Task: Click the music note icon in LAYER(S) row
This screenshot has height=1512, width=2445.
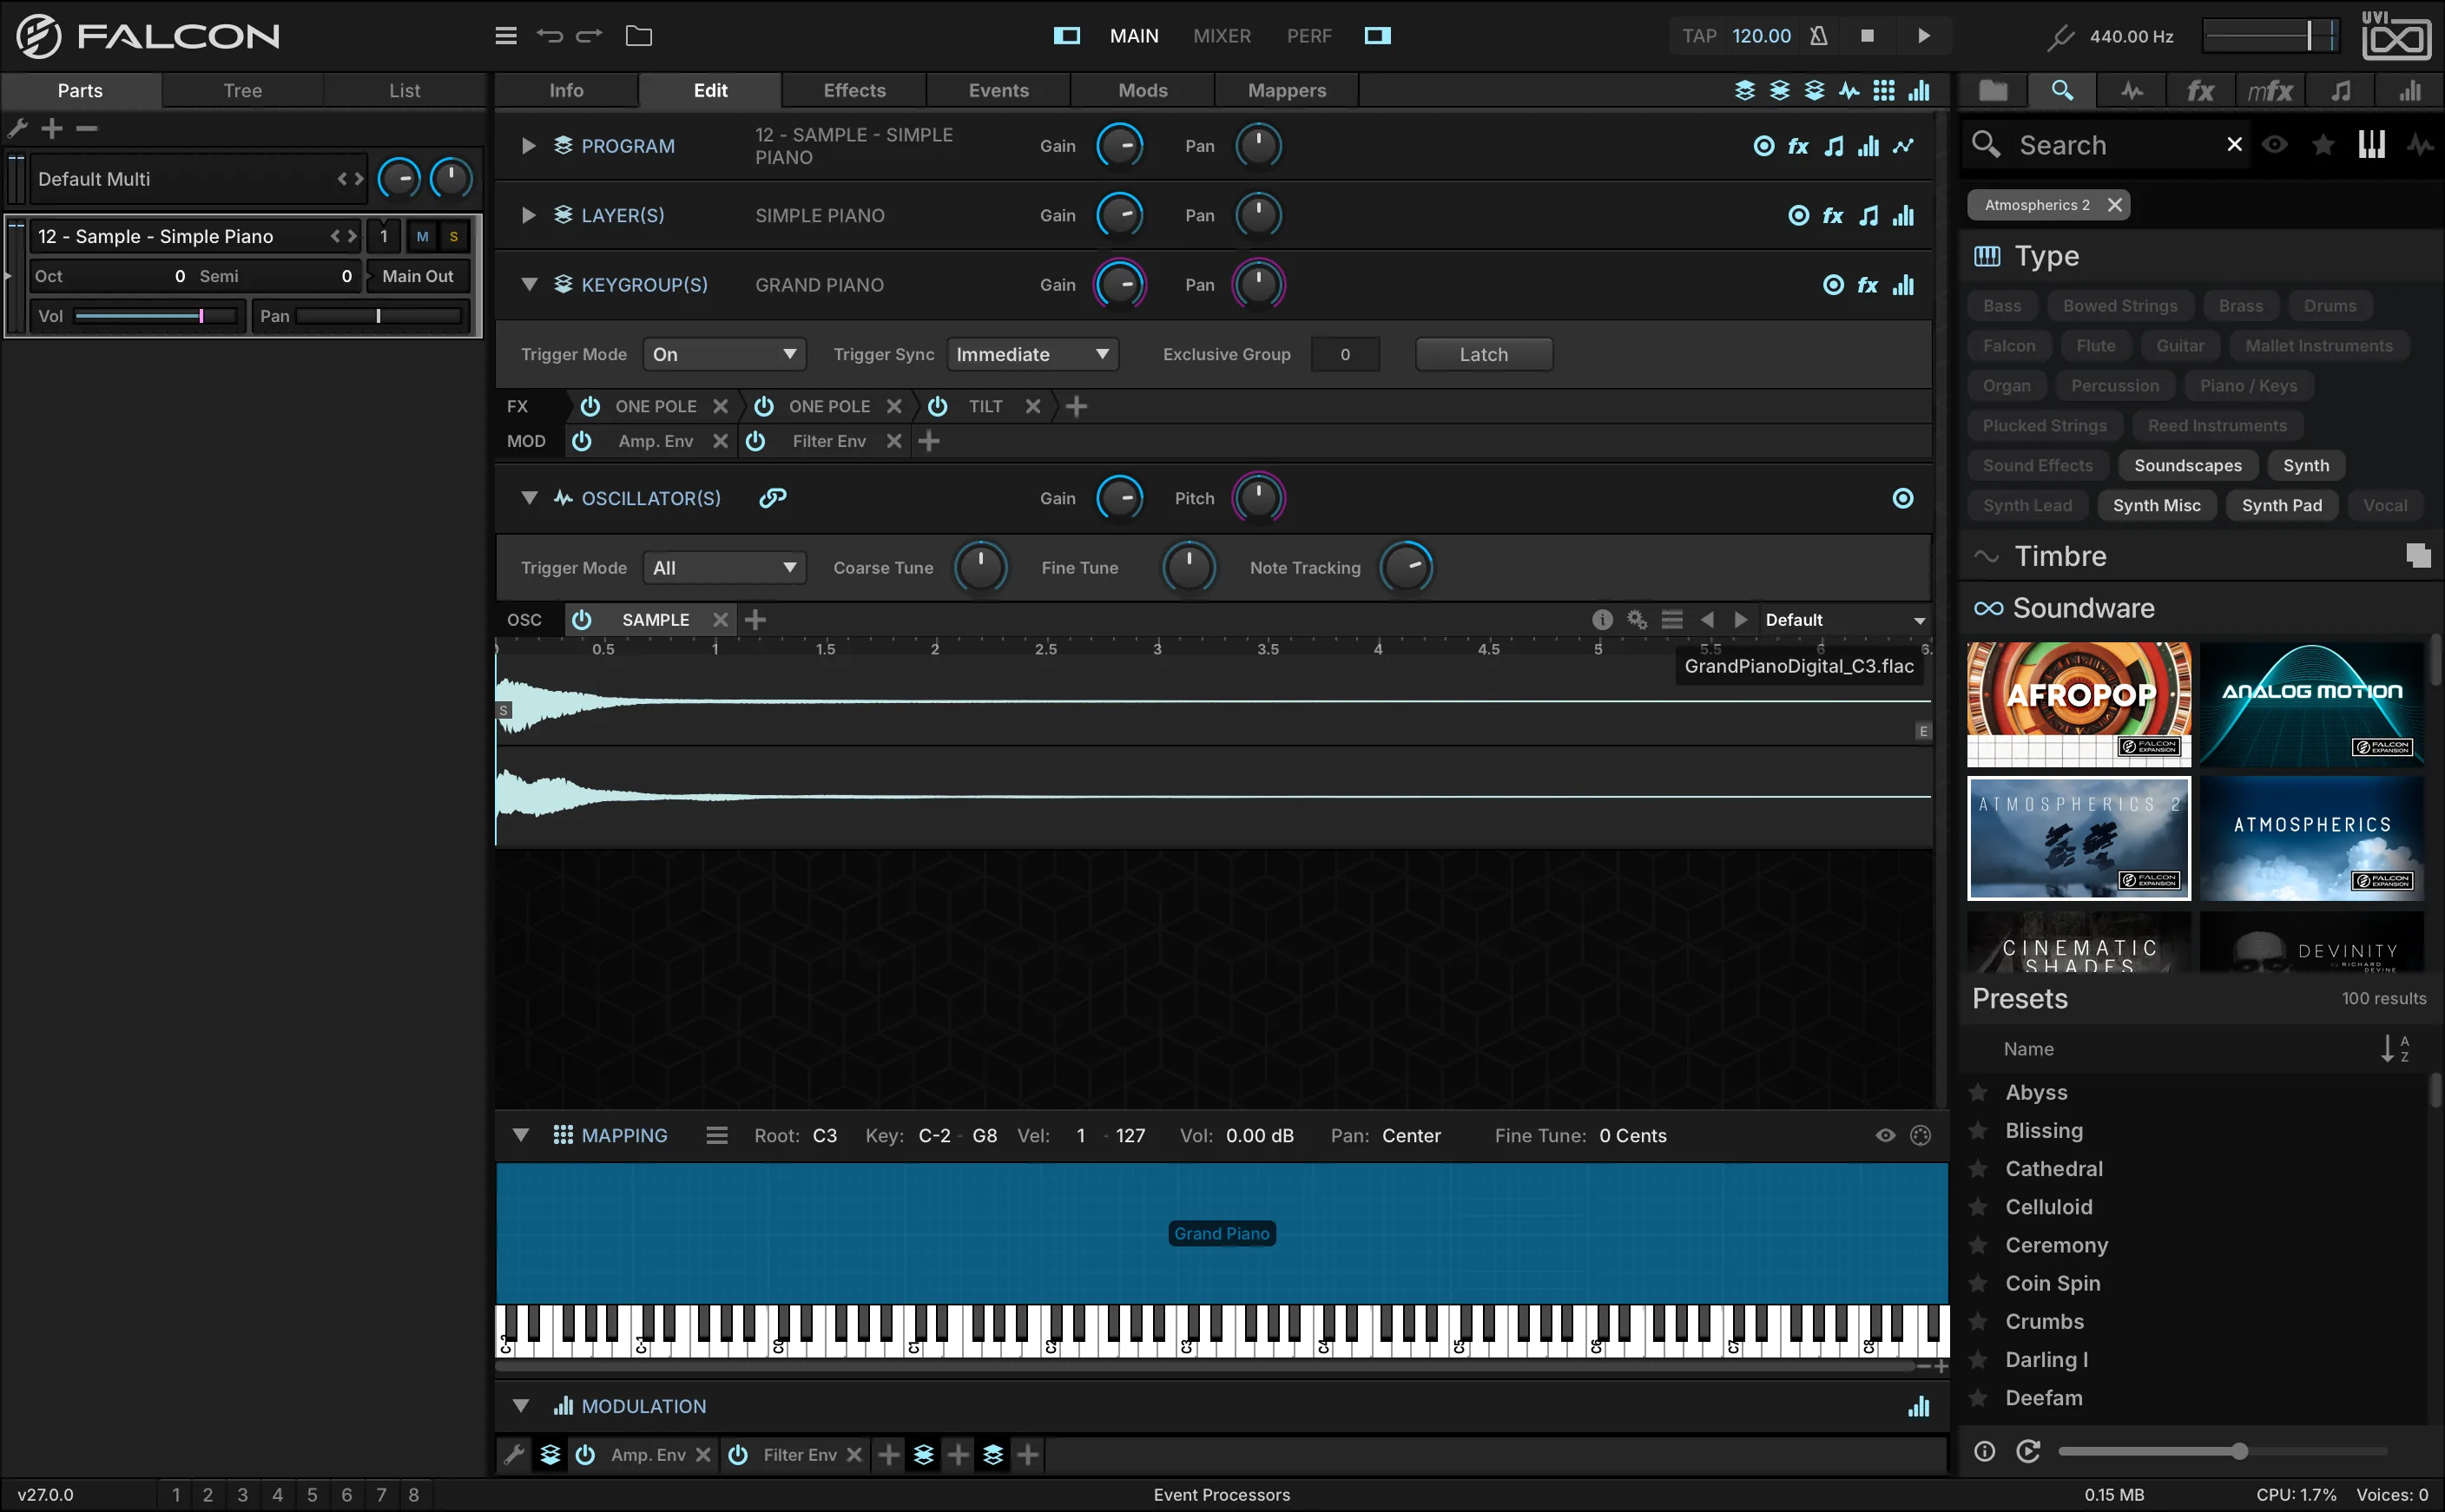Action: click(x=1868, y=216)
